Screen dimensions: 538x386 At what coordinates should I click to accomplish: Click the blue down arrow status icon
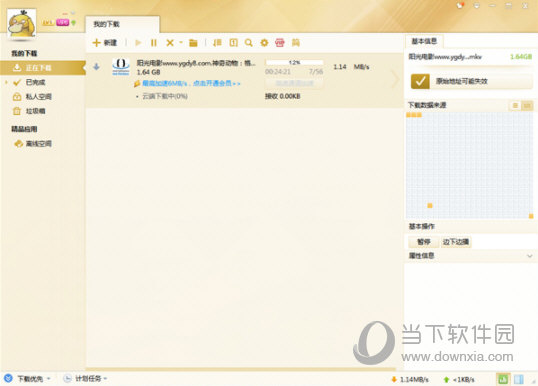97,67
